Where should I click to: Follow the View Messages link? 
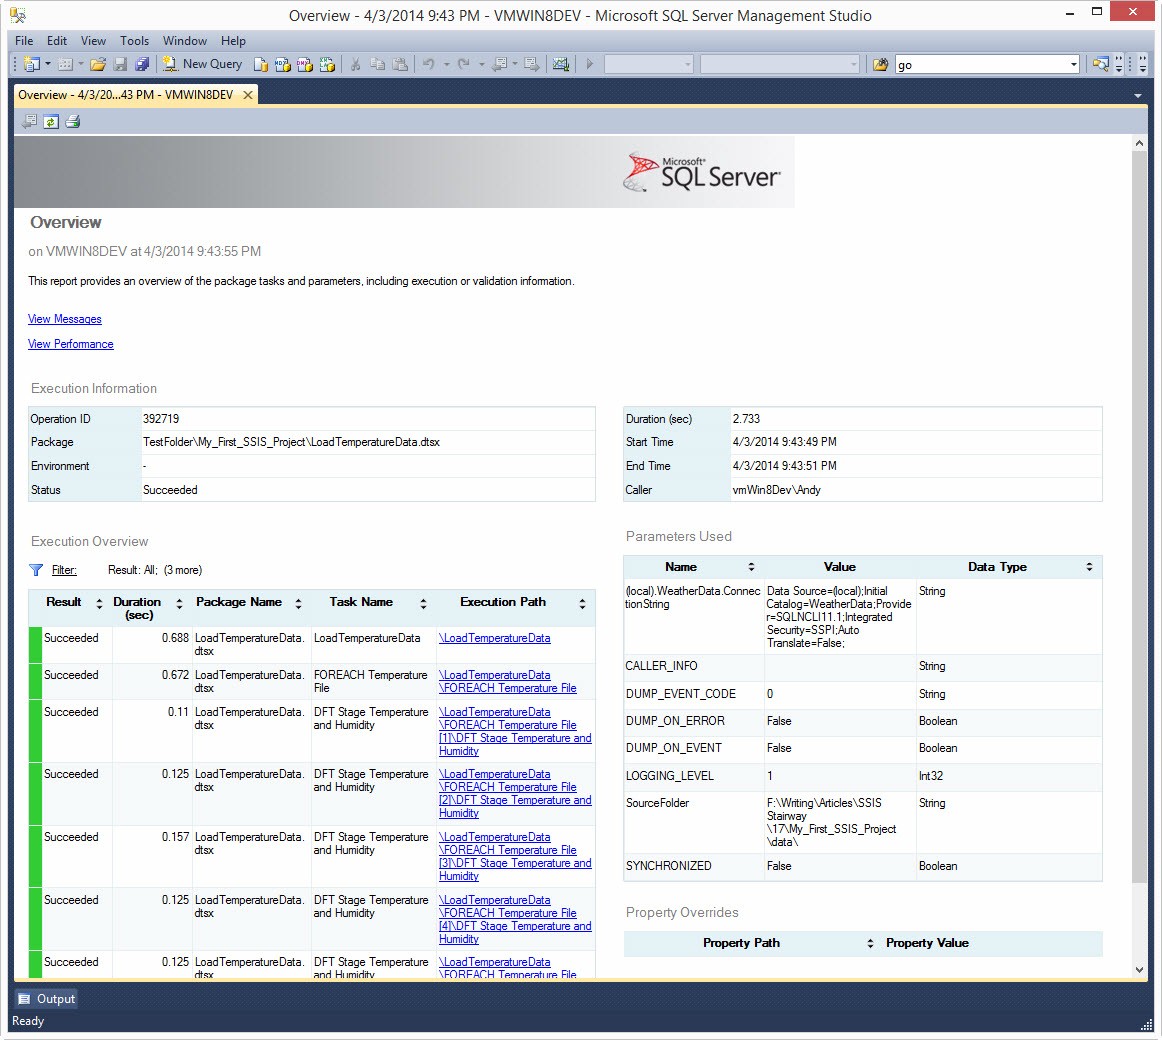click(64, 319)
